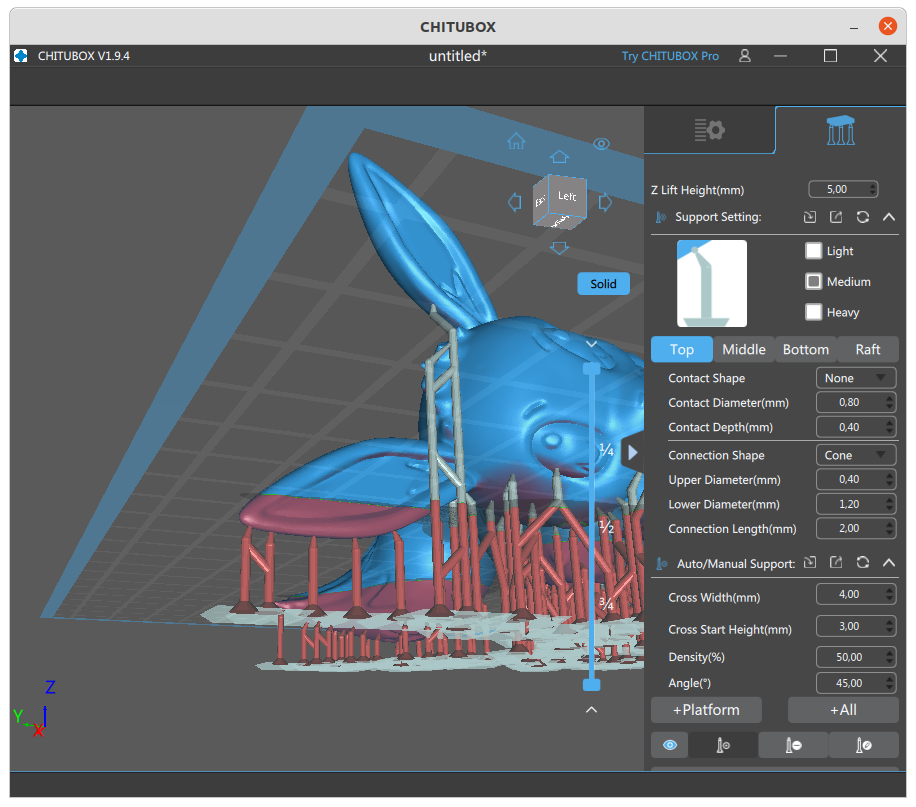Image resolution: width=916 pixels, height=807 pixels.
Task: Enable the Heavy support checkbox
Action: pyautogui.click(x=813, y=311)
